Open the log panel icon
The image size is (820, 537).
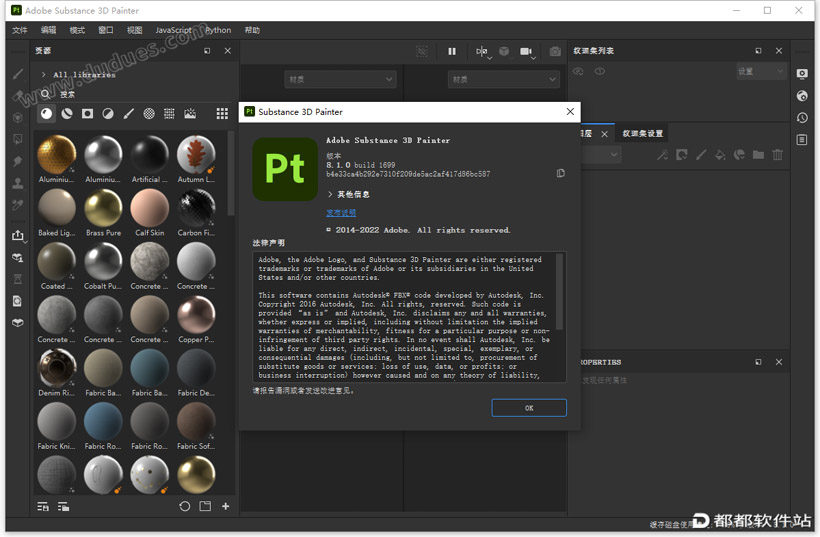(802, 140)
